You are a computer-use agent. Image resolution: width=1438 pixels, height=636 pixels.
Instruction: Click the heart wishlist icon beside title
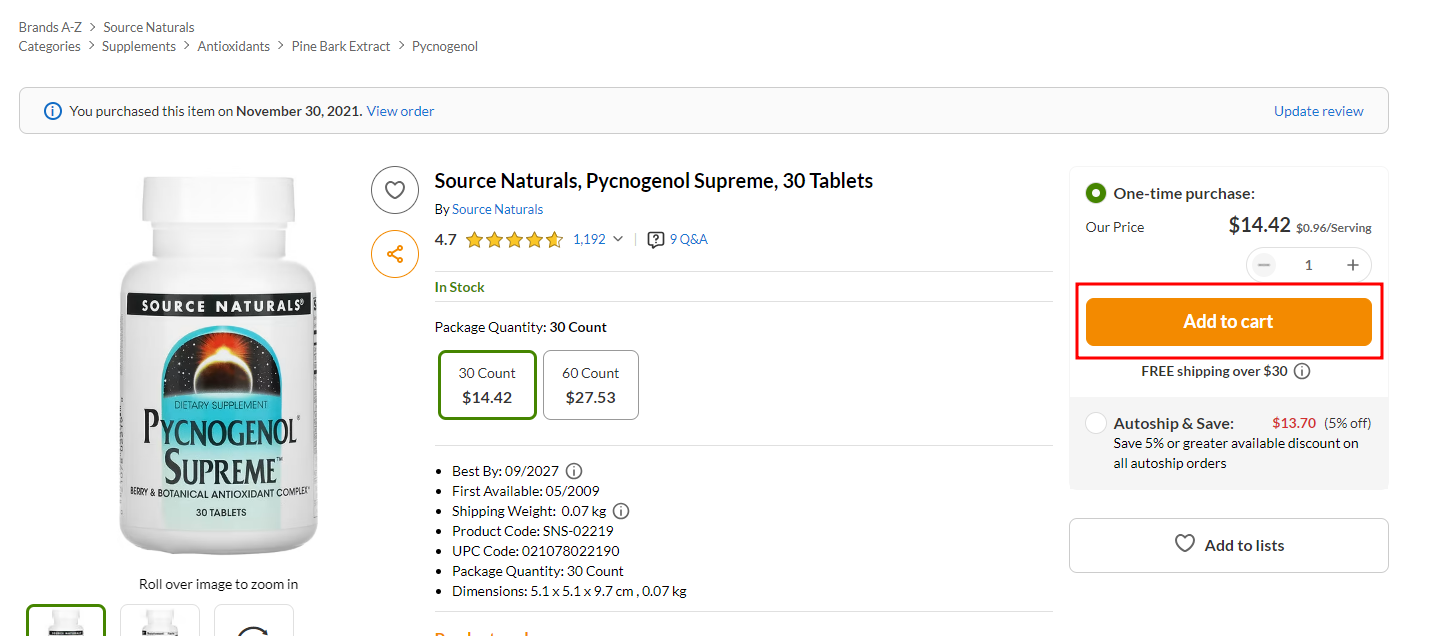click(395, 190)
